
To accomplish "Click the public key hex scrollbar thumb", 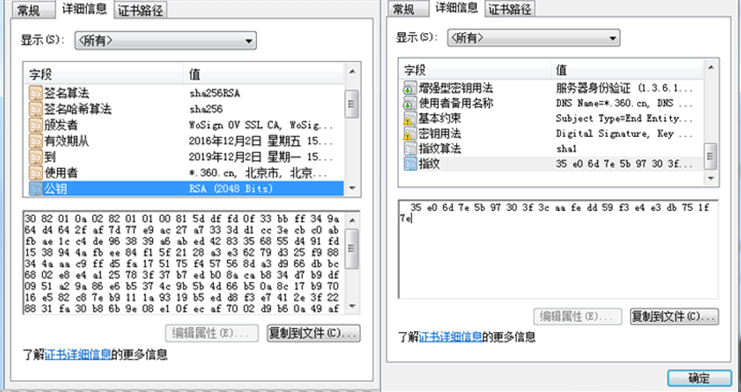I will (x=352, y=248).
